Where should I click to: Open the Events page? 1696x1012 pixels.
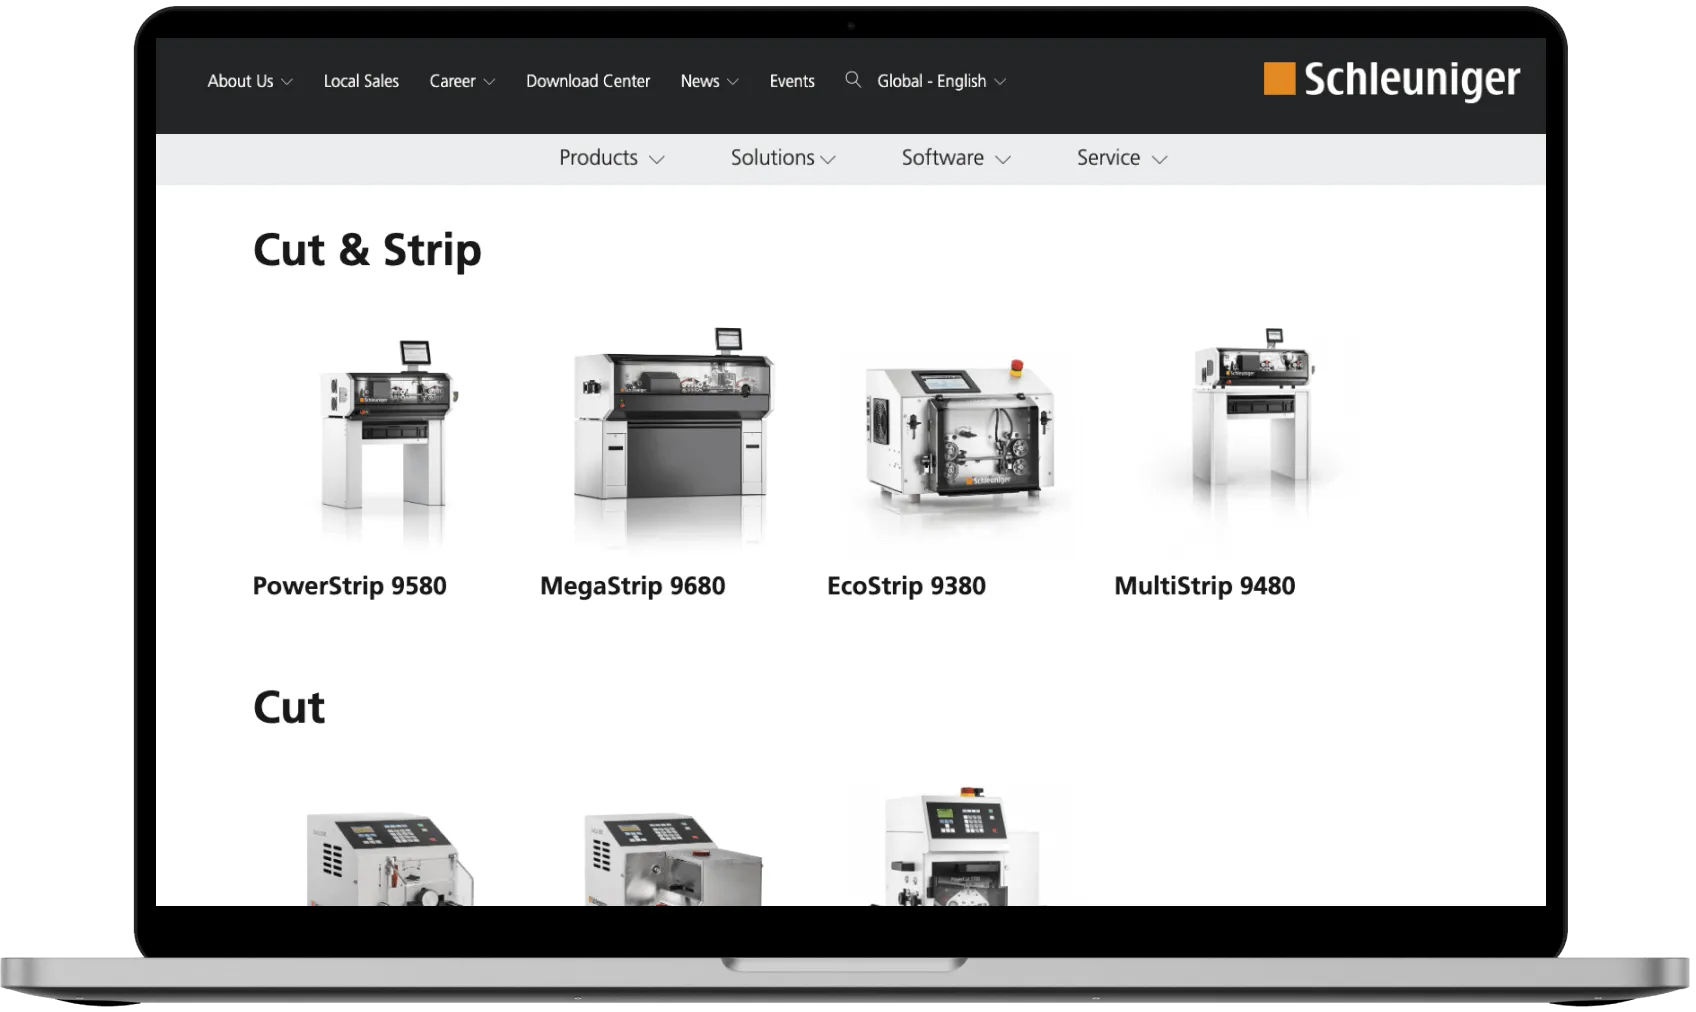click(792, 81)
